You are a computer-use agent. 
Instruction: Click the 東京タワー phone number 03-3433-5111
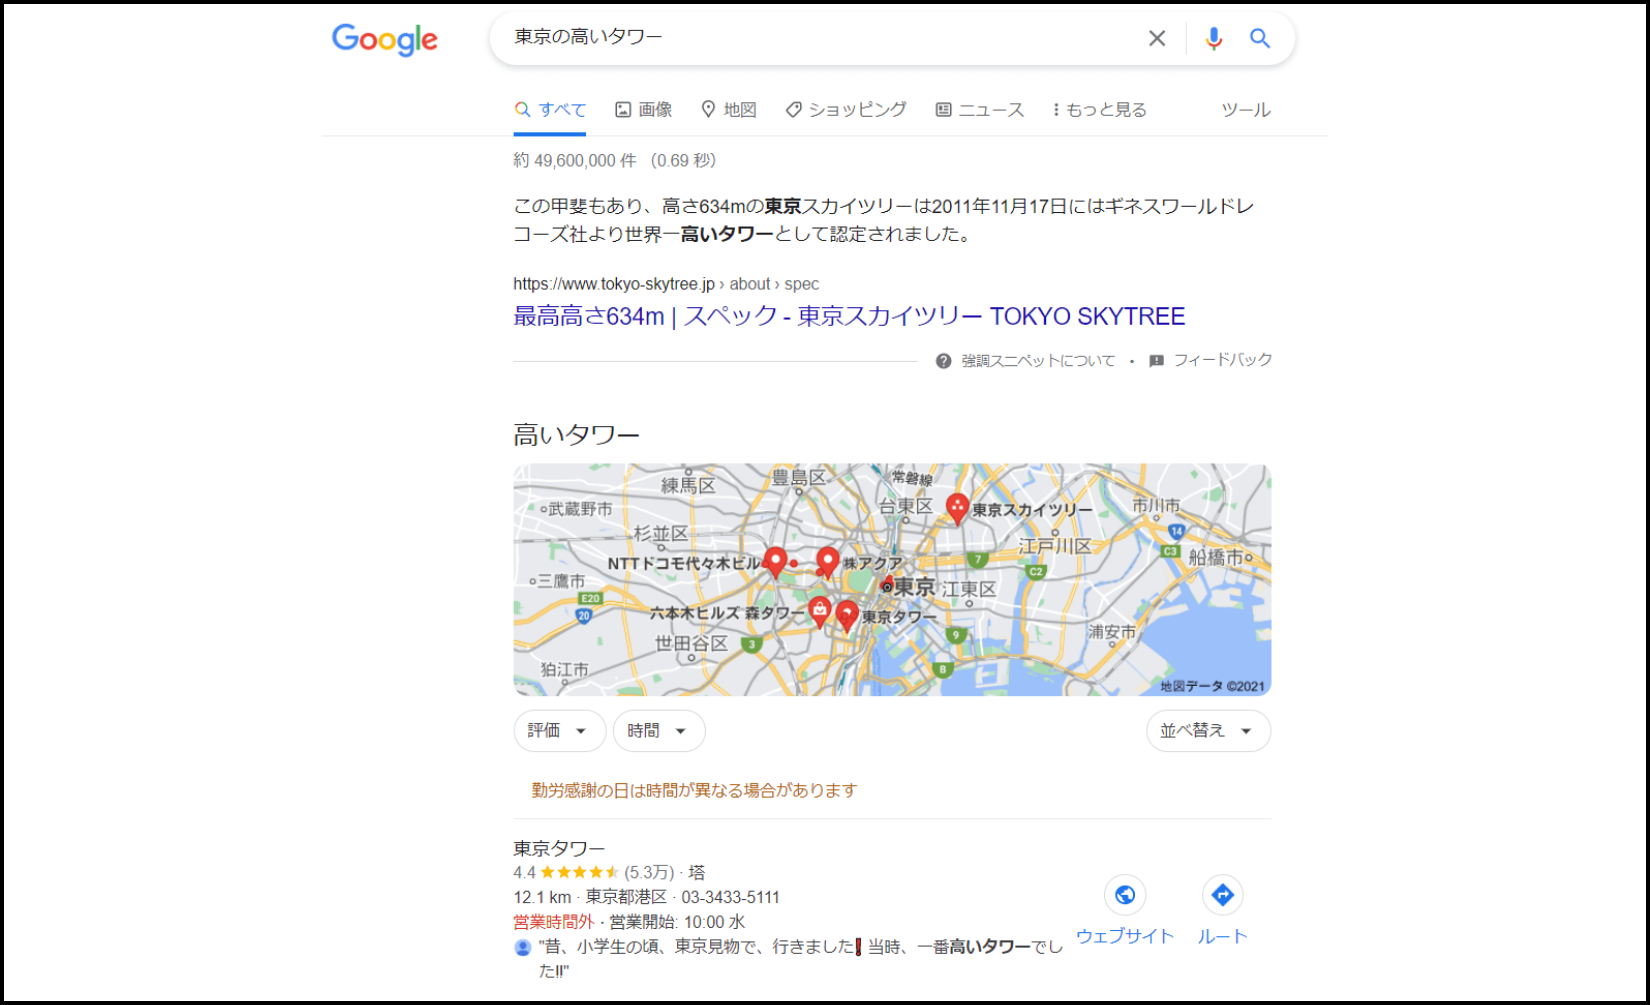tap(730, 897)
